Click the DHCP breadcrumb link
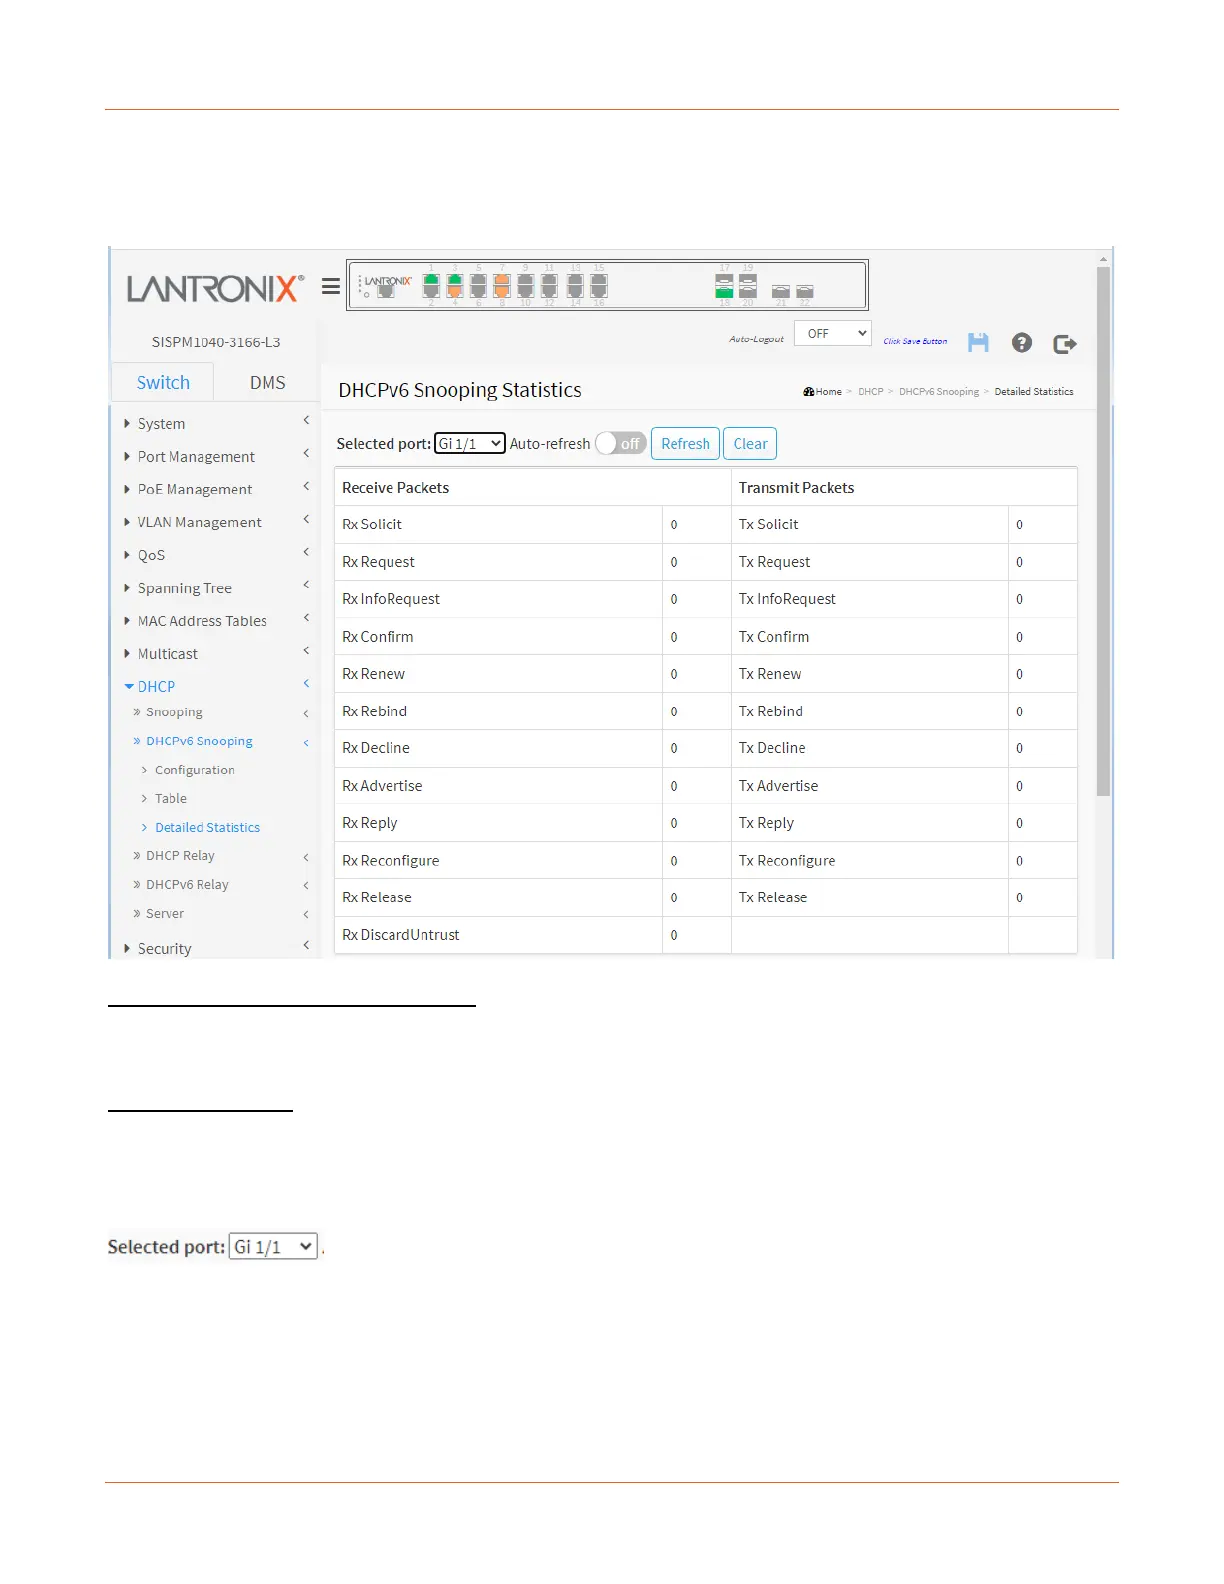 870,392
